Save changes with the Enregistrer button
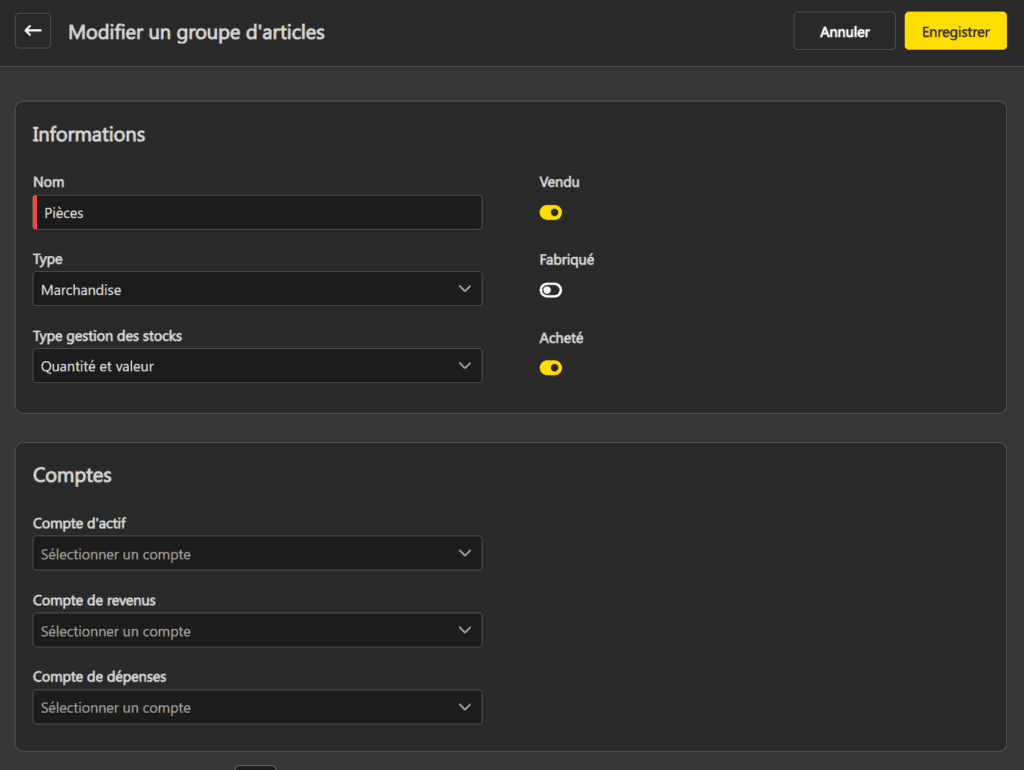Screen dimensions: 1024x770 point(955,31)
